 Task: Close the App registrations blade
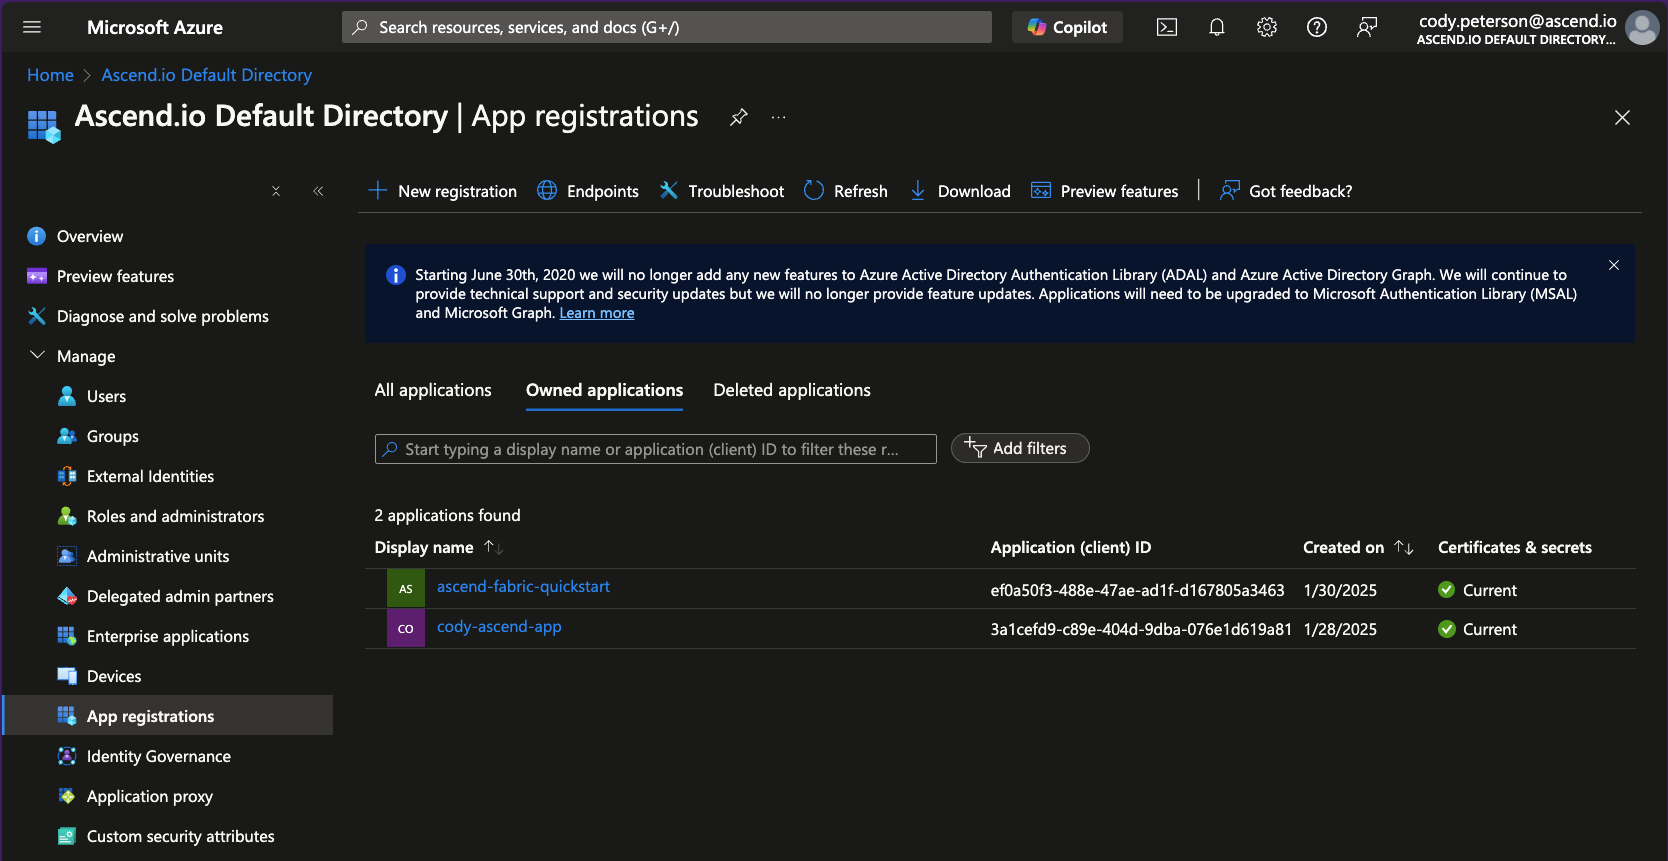click(x=1623, y=118)
